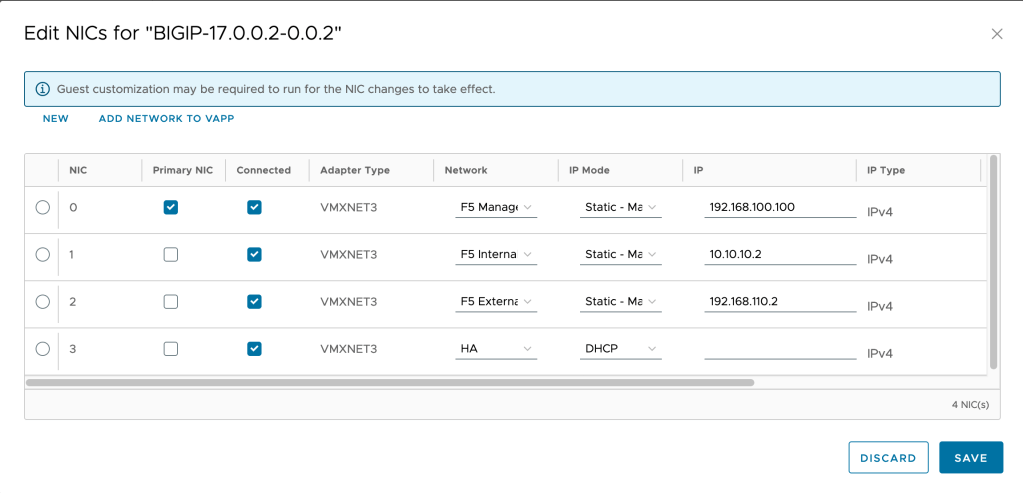Click NEW to add a NIC
The width and height of the screenshot is (1023, 493).
(x=56, y=119)
